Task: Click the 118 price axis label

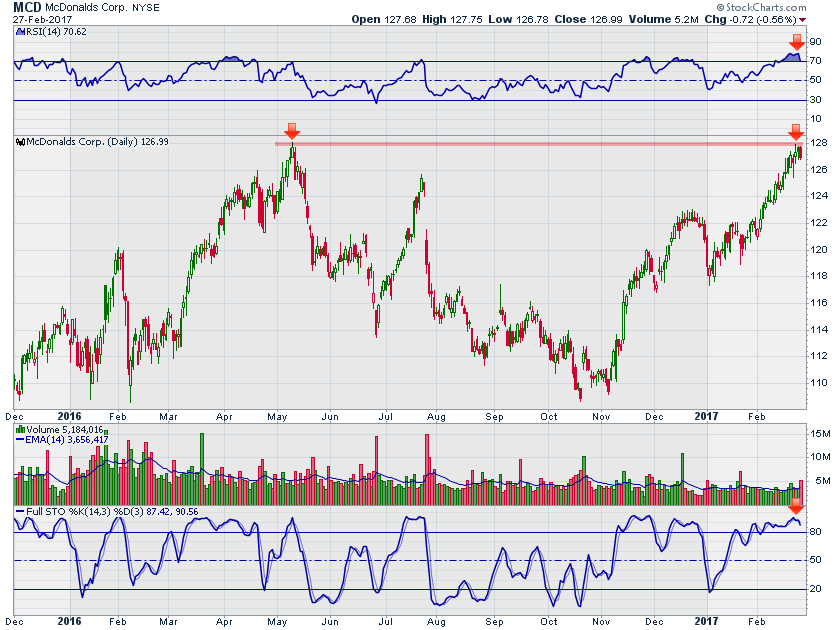Action: pos(819,276)
